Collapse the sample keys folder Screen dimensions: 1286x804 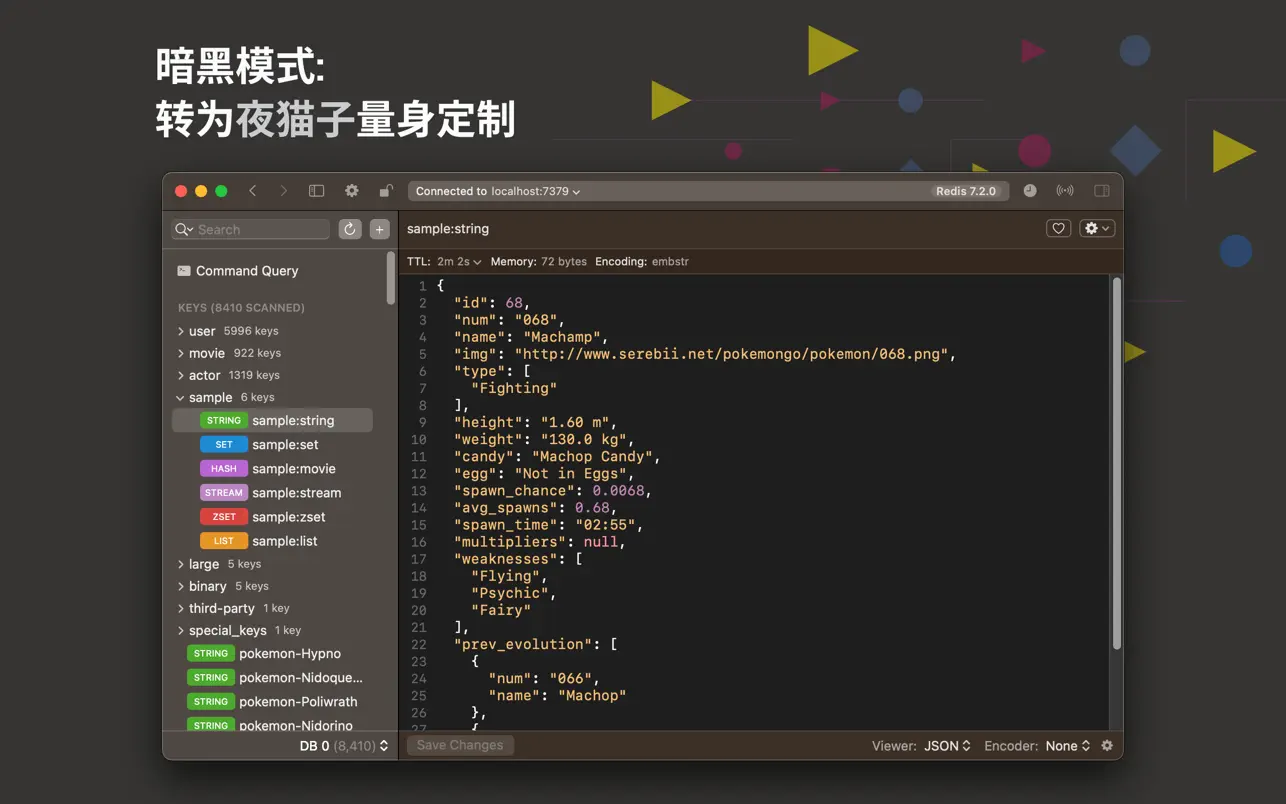(x=181, y=397)
